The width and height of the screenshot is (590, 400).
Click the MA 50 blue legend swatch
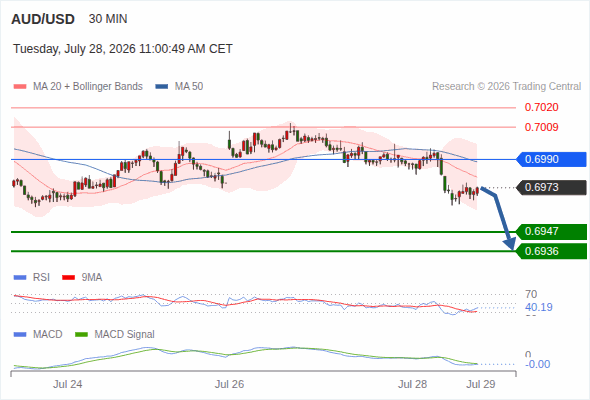[162, 87]
